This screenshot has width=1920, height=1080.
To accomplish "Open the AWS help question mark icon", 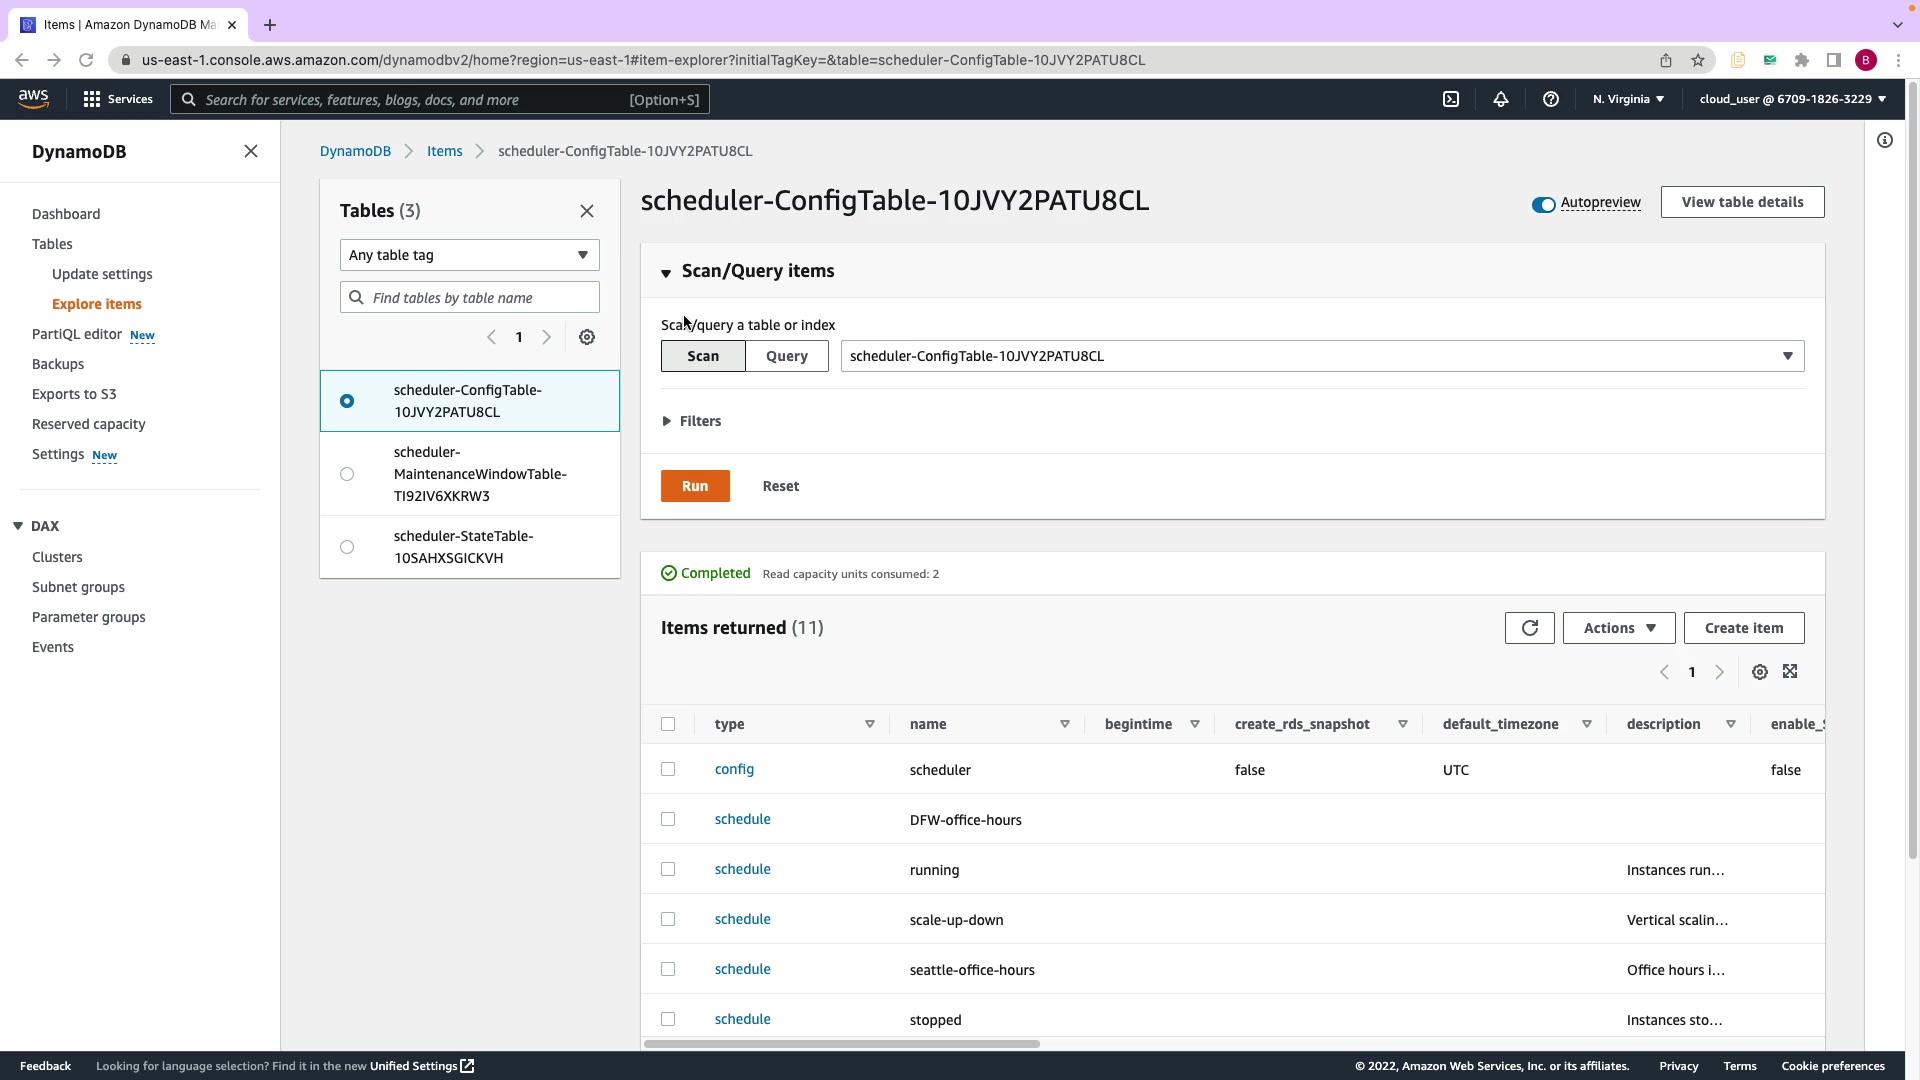I will (x=1551, y=99).
